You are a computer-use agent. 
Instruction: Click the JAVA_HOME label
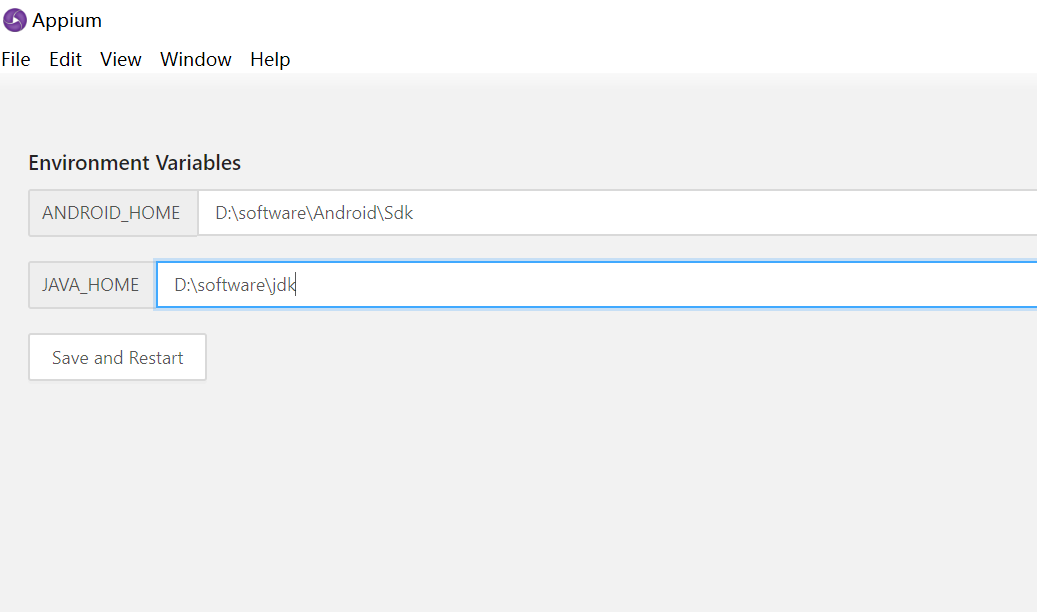pyautogui.click(x=92, y=284)
